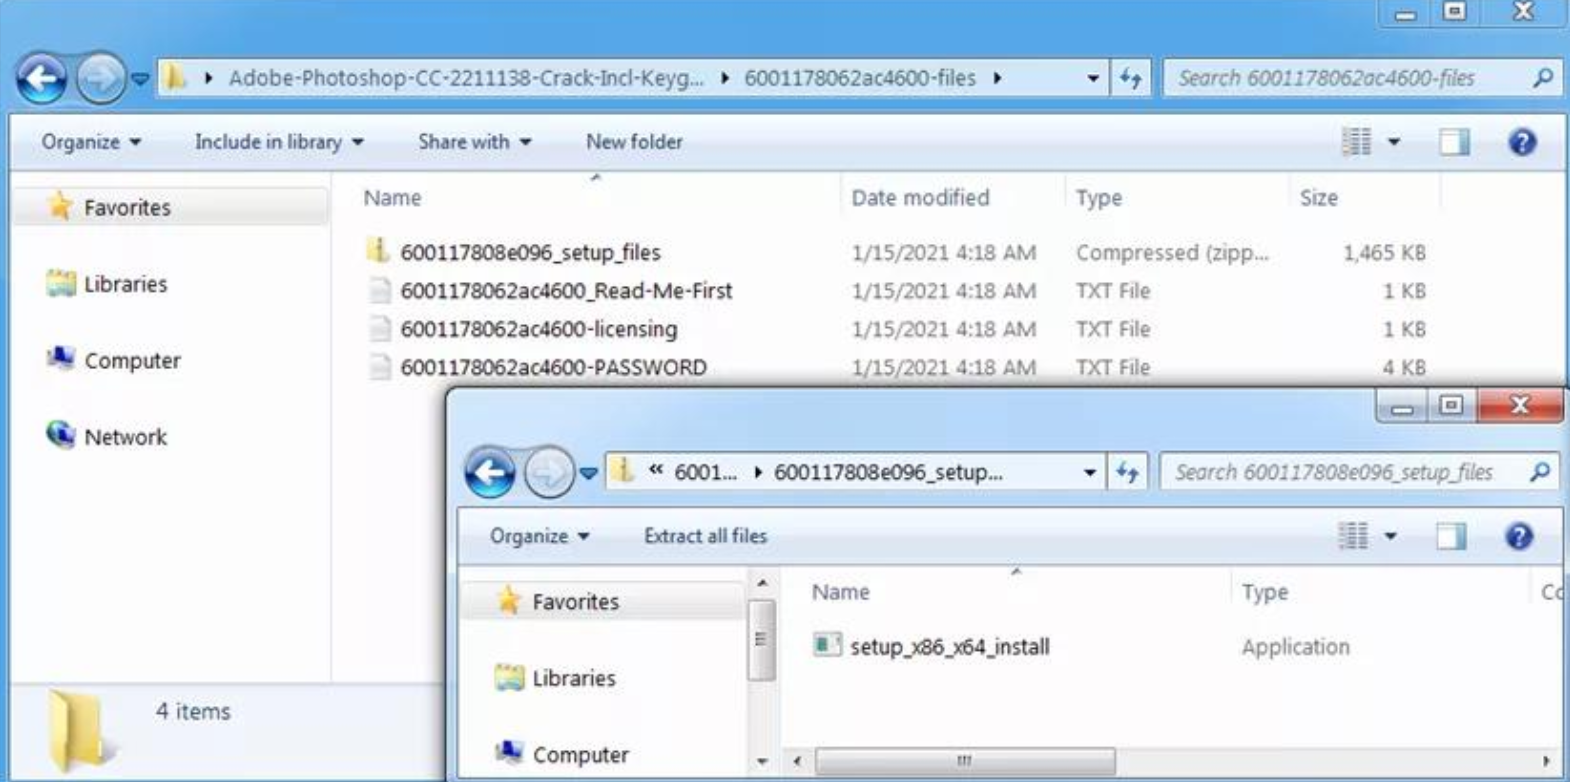Click the licensing file's document icon
Screen dimensions: 1570x782
[379, 329]
